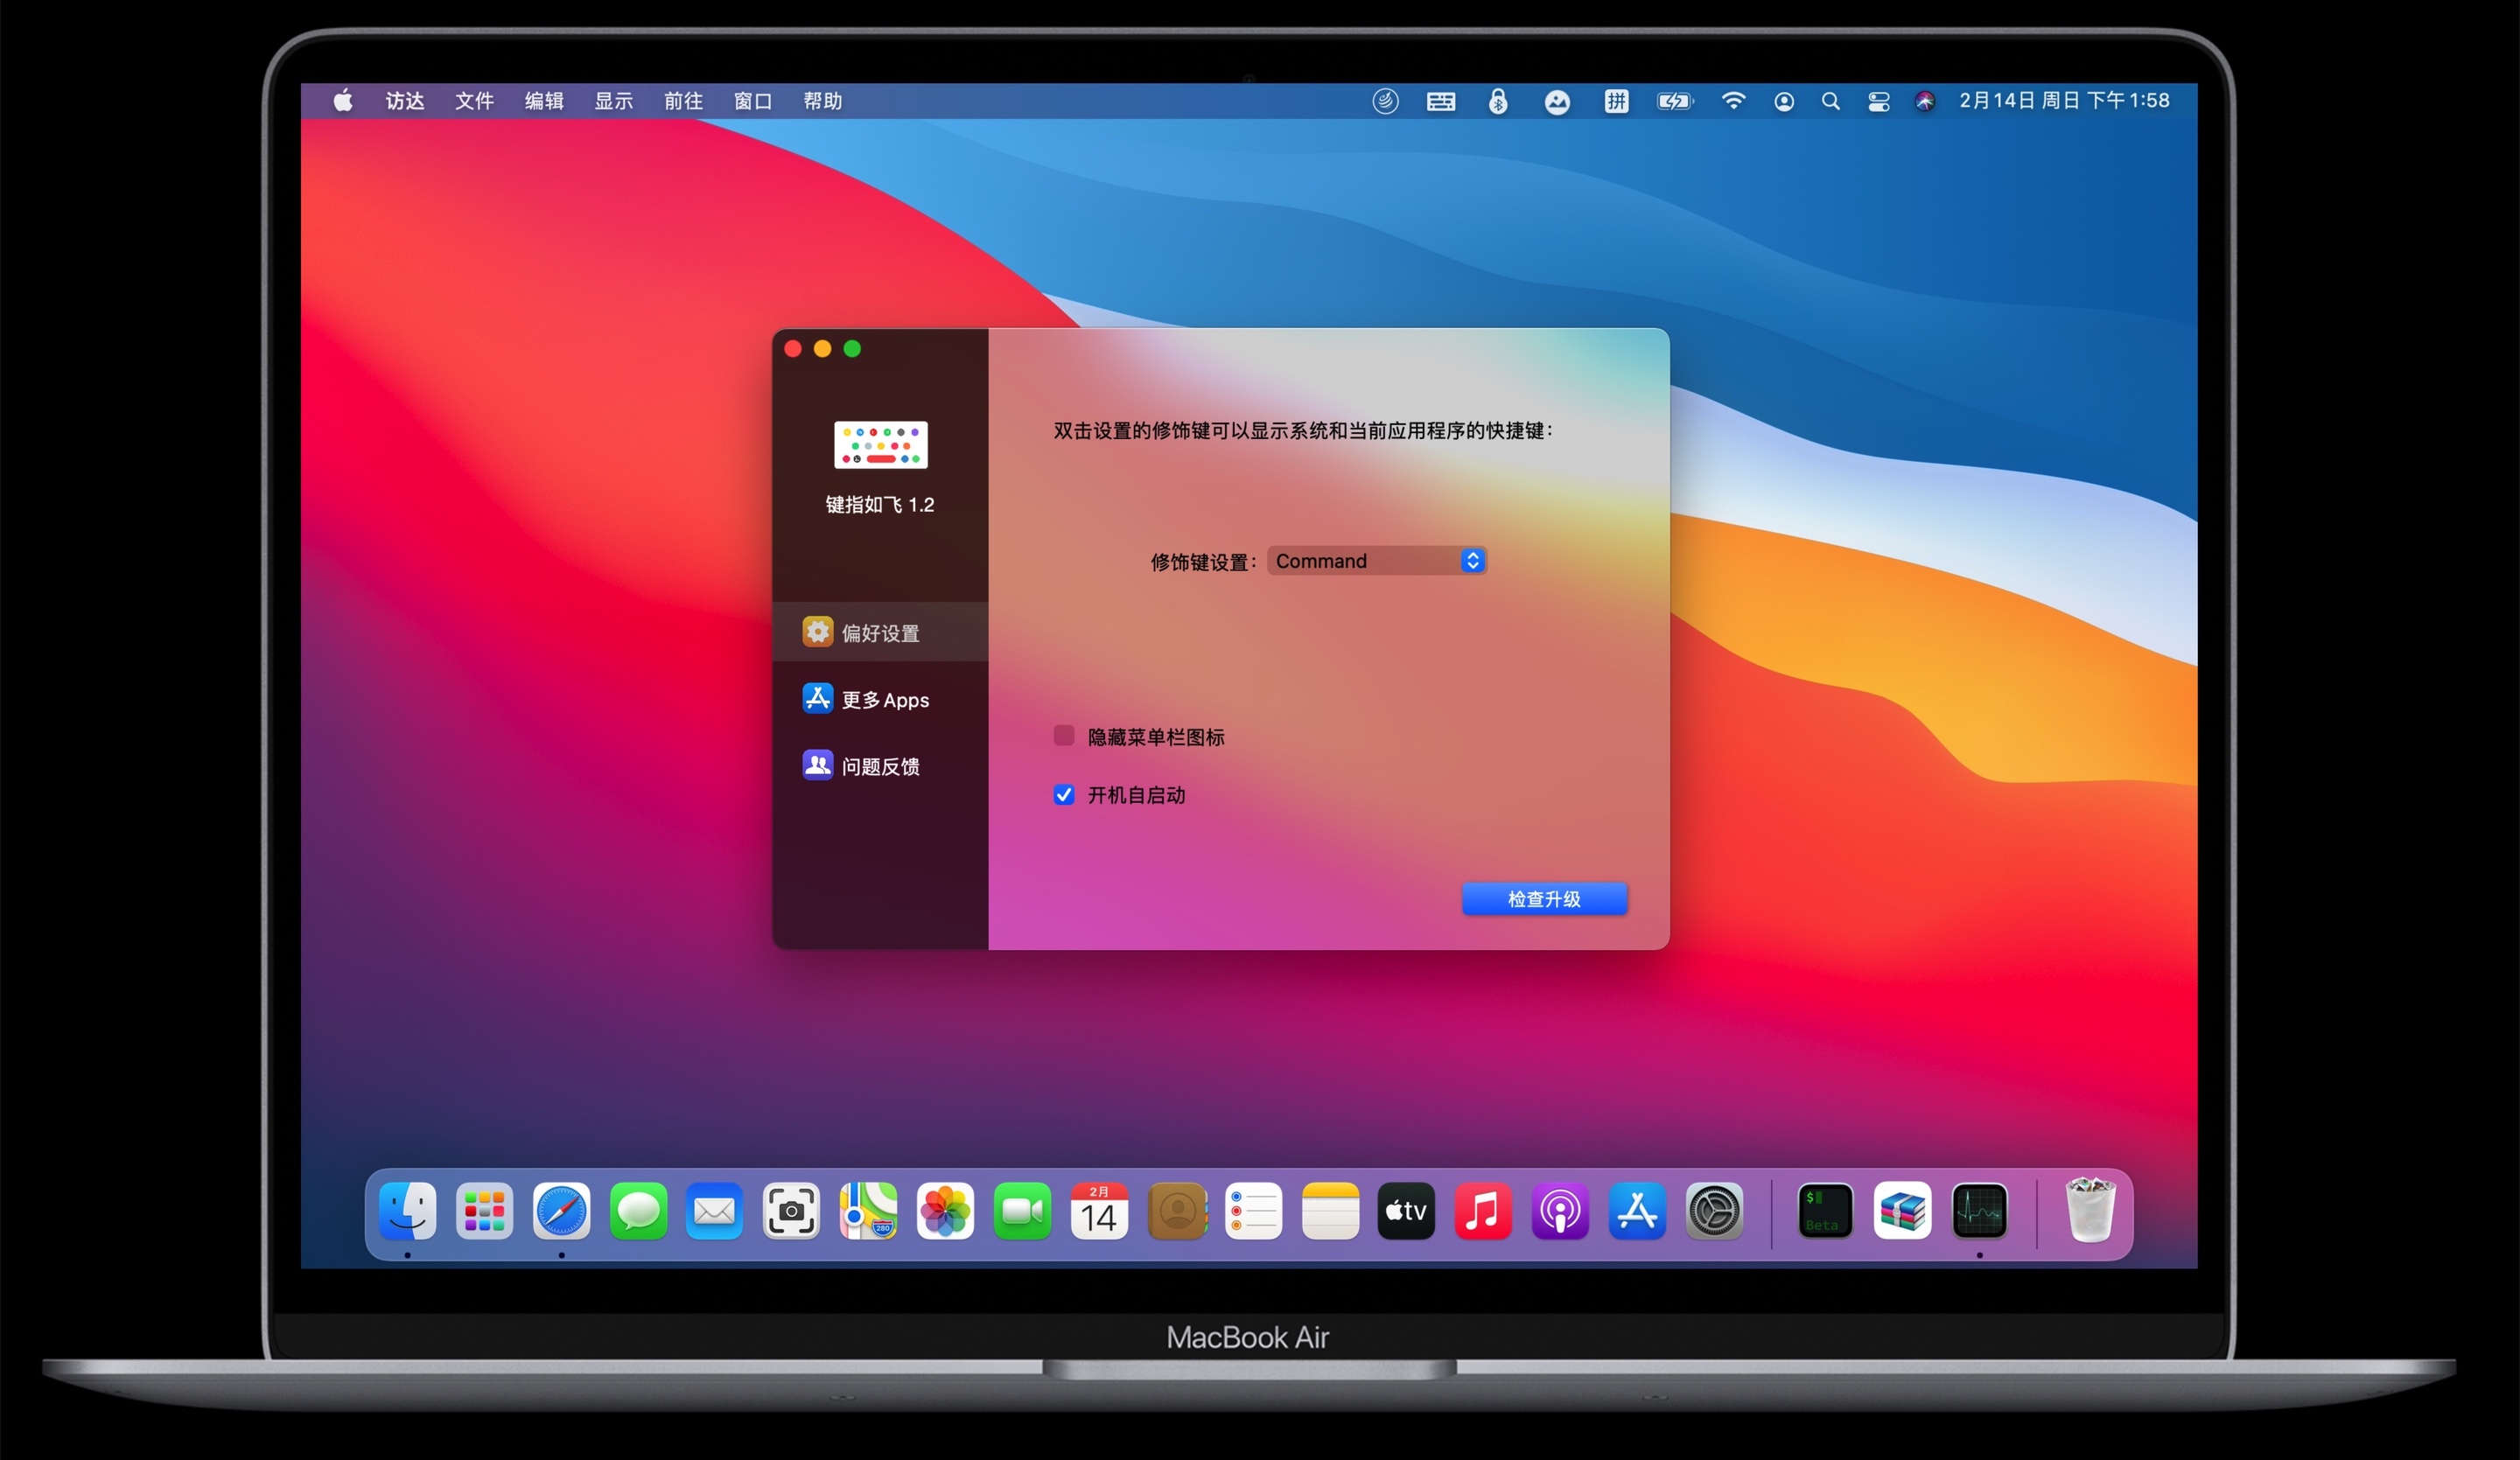Screen dimensions: 2520x1460
Task: Open the 帮助 menu
Action: coord(822,101)
